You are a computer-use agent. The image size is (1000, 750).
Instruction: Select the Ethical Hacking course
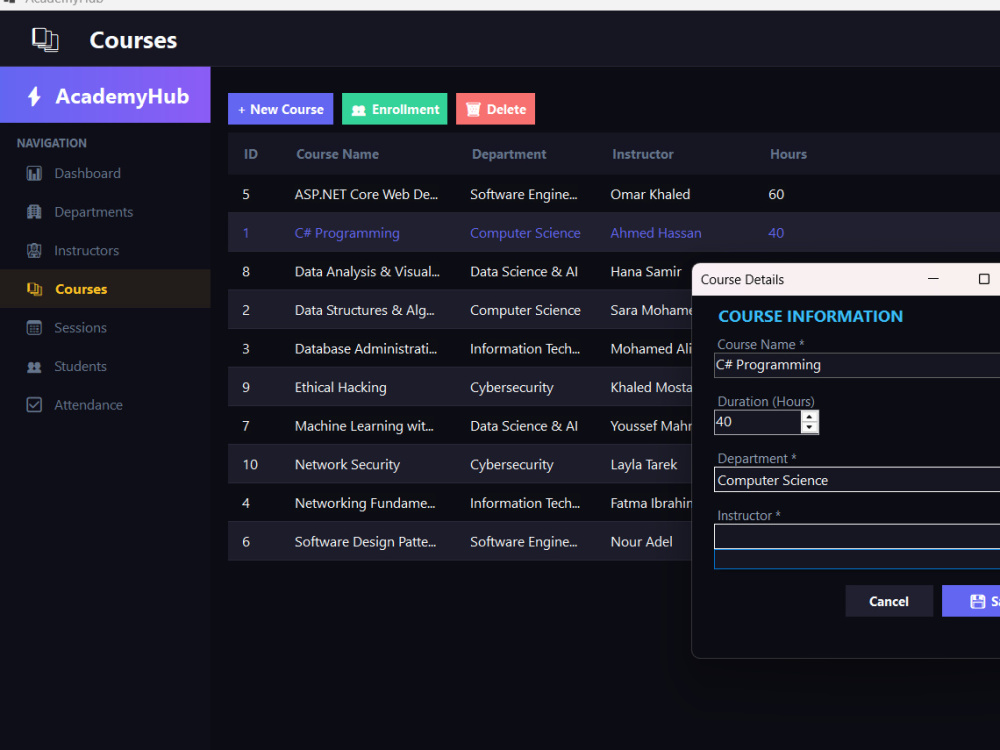coord(460,387)
